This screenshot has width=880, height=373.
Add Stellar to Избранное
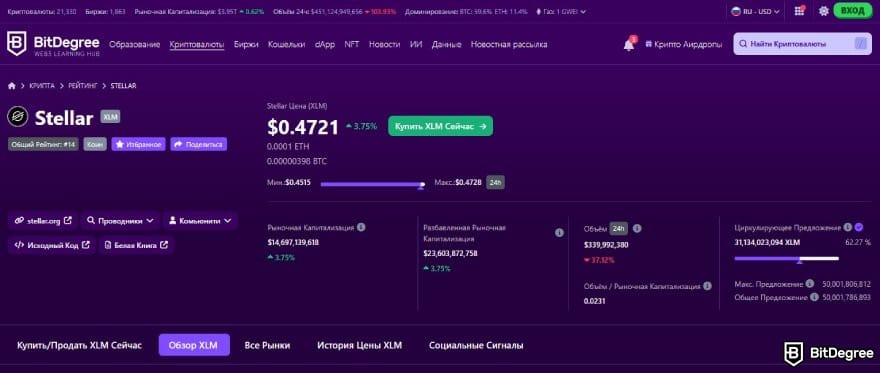[x=138, y=144]
